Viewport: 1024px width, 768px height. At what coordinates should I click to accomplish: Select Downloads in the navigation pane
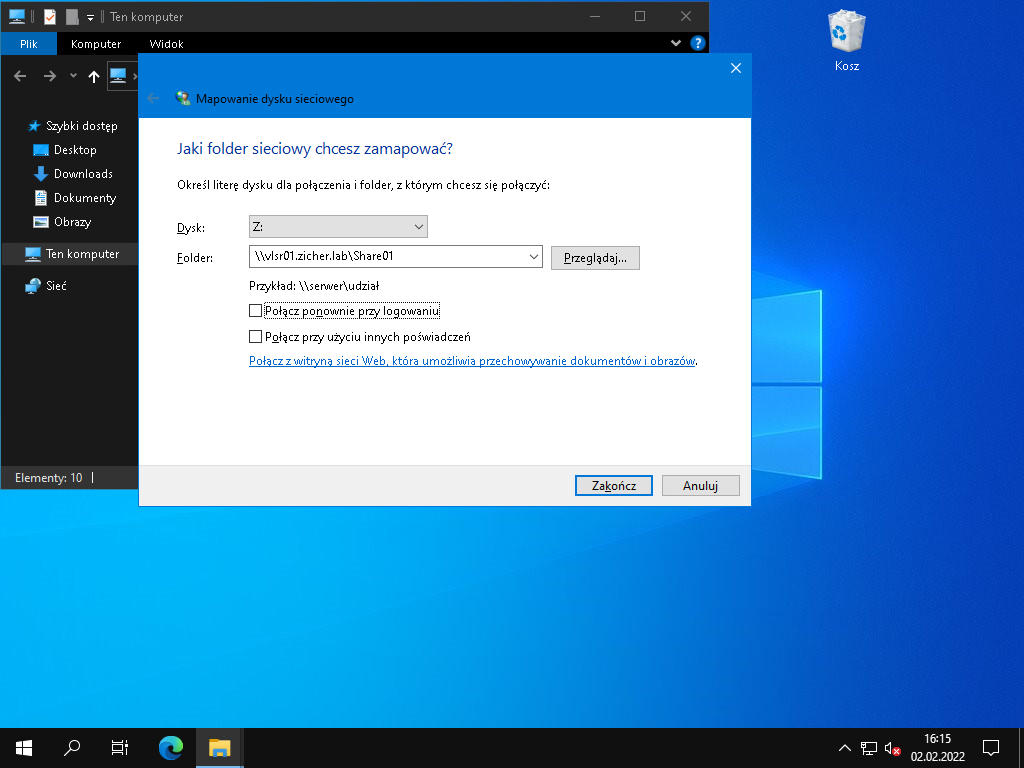tap(82, 174)
